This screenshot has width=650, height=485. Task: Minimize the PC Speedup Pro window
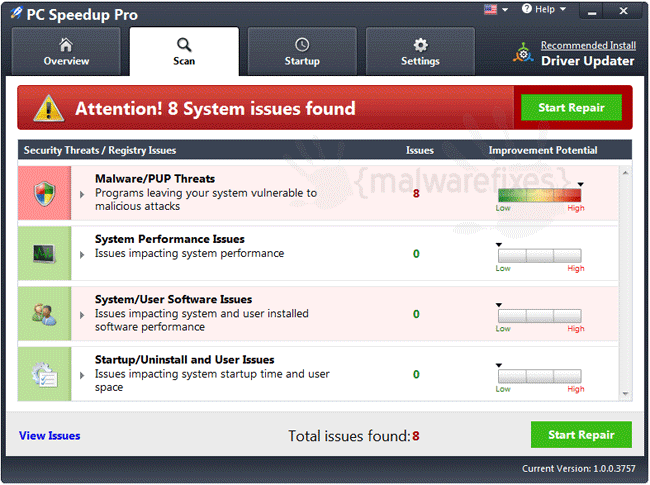click(x=592, y=12)
